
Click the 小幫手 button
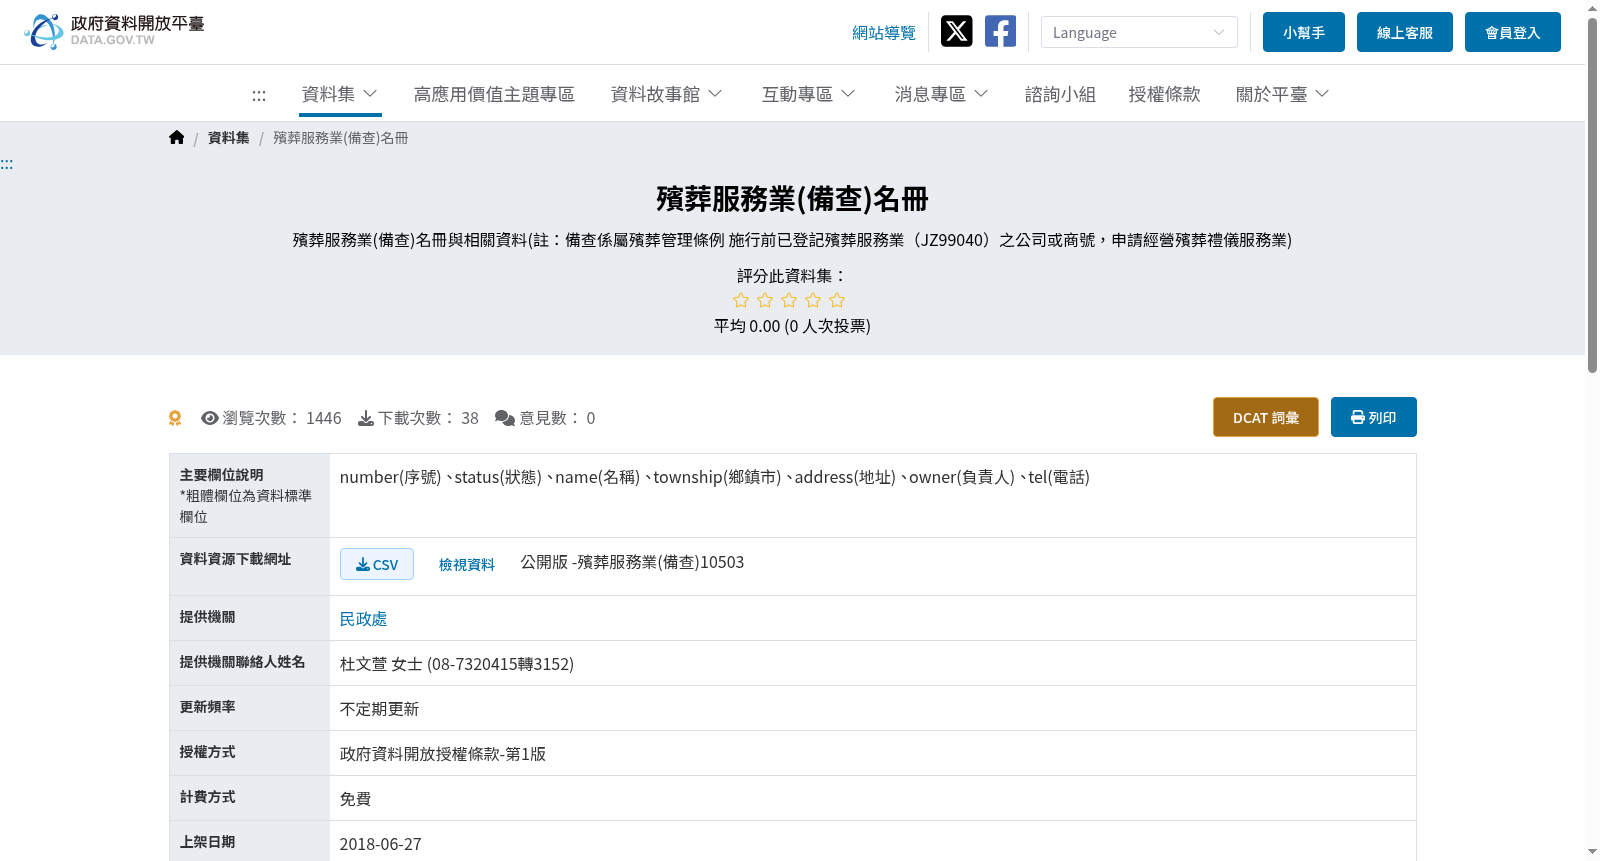pos(1304,32)
